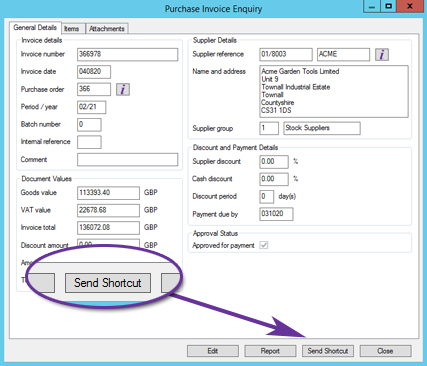Select the Stock Suppliers group name field
This screenshot has height=366, width=427.
(322, 128)
